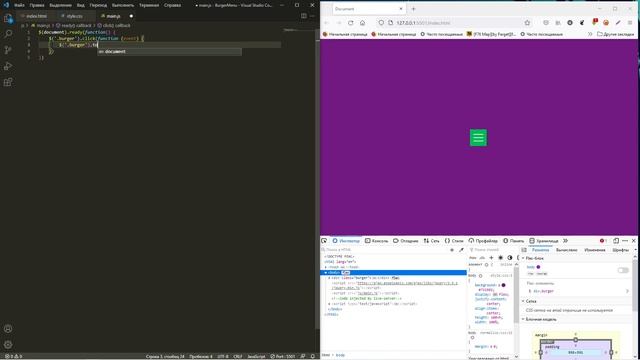This screenshot has width=640, height=360.
Task: Add a new CSS rule with plus icon
Action: point(491,258)
